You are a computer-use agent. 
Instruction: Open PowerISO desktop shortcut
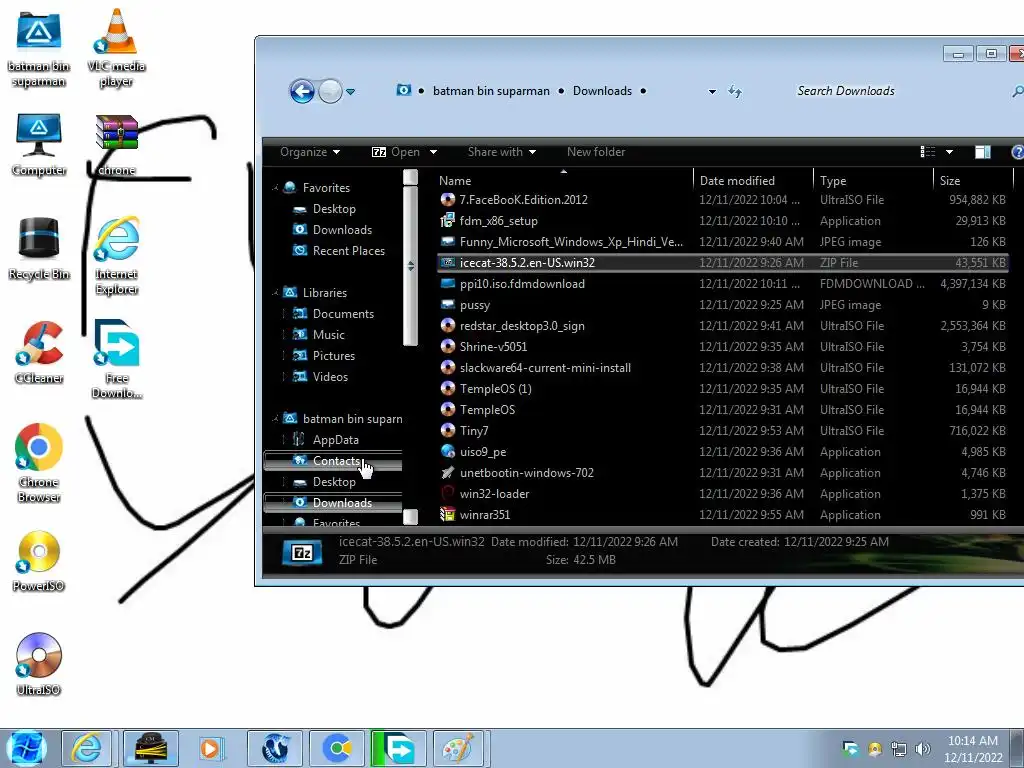click(39, 561)
